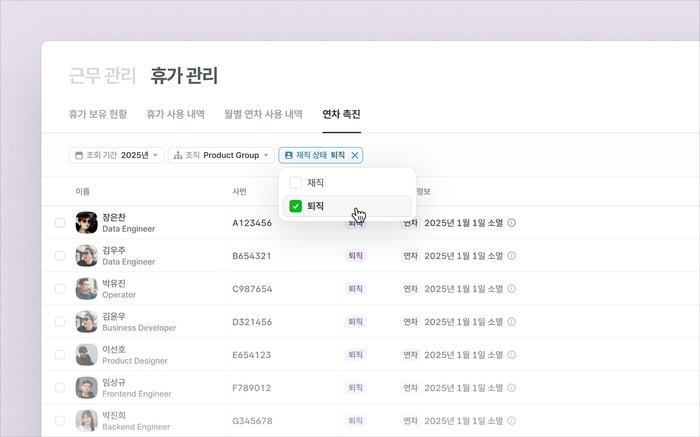Click employee number D321456

(x=252, y=322)
